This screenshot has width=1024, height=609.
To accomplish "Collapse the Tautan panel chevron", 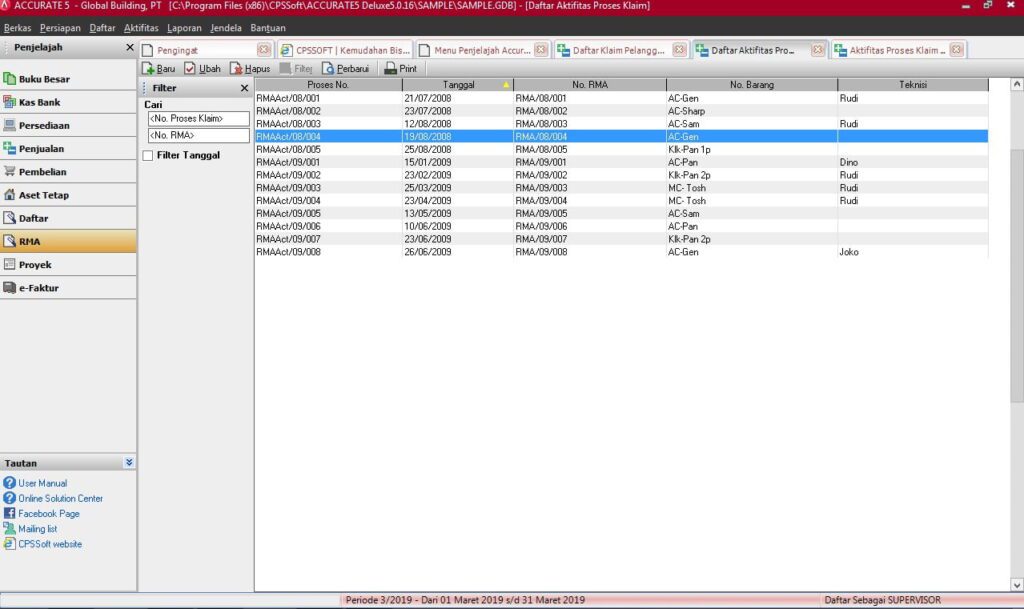I will pos(128,463).
